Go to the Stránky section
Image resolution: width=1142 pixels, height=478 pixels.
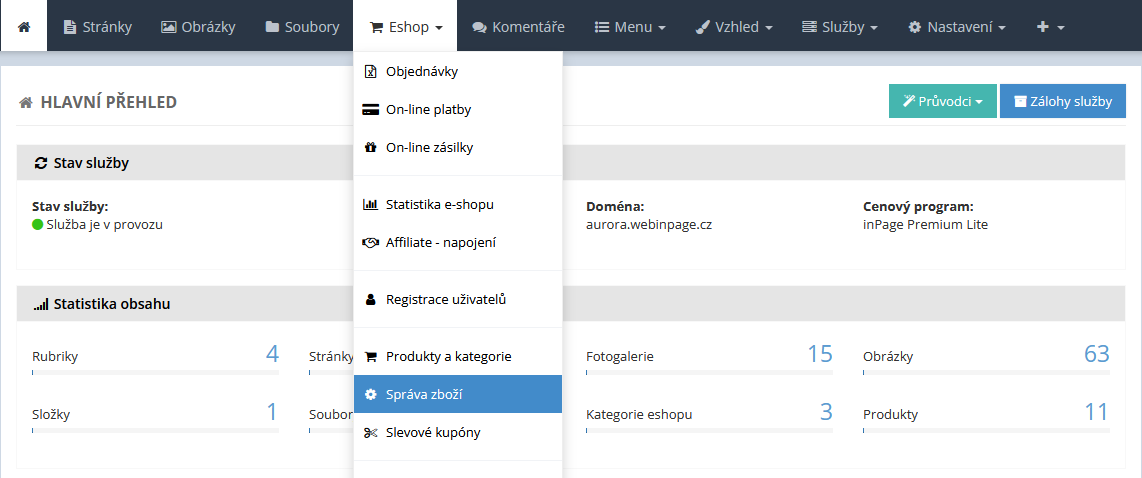coord(97,27)
